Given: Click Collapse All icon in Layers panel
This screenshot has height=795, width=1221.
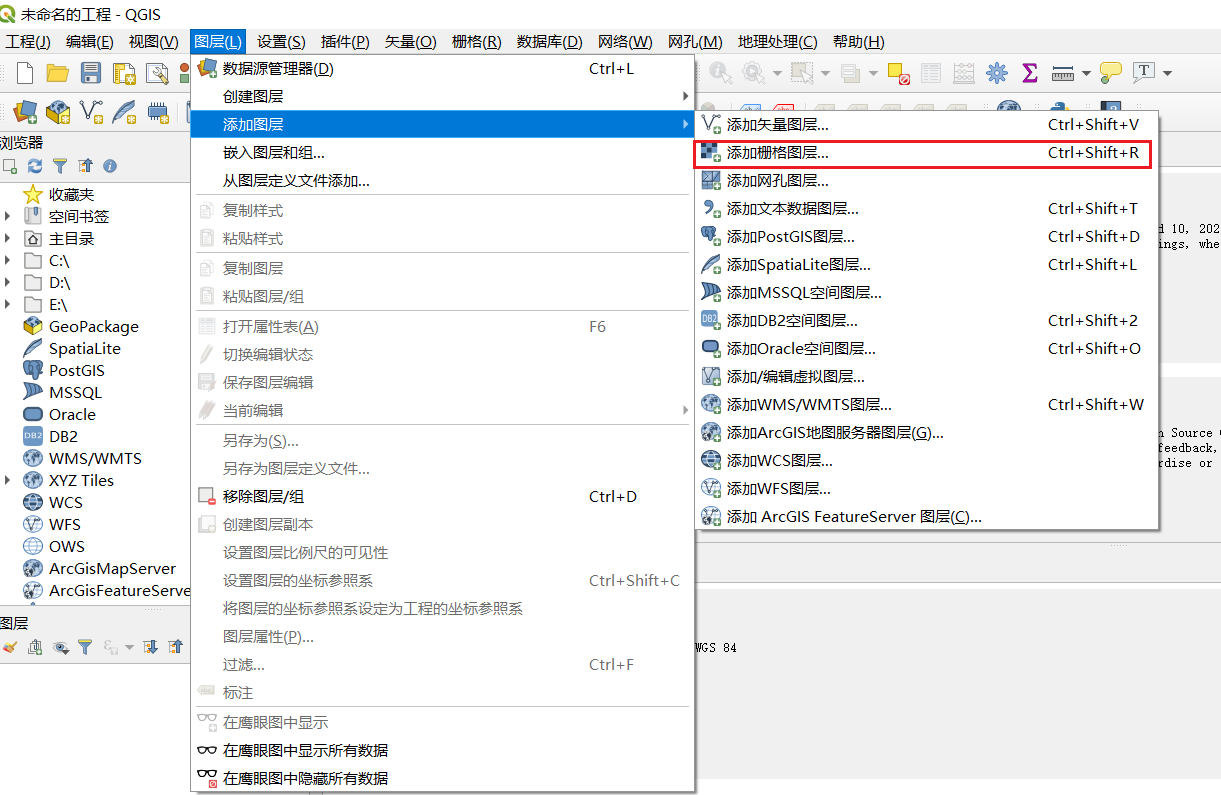Looking at the screenshot, I should pyautogui.click(x=176, y=647).
